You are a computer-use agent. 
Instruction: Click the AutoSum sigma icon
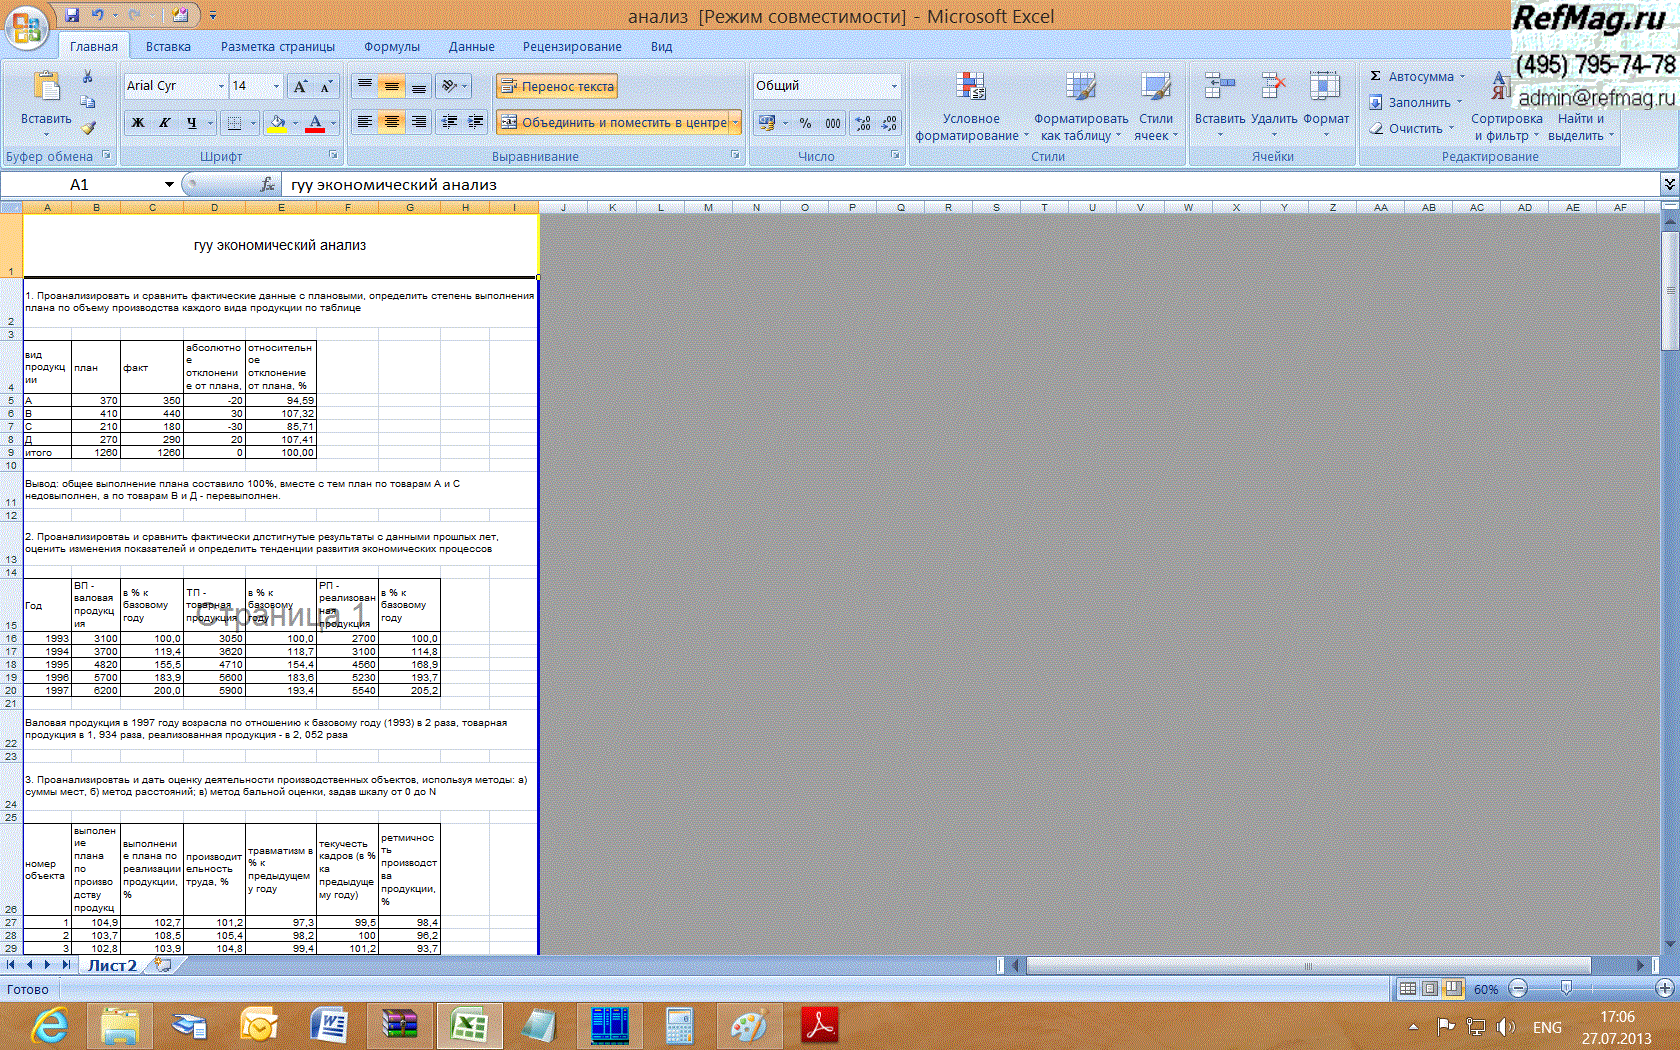1376,76
